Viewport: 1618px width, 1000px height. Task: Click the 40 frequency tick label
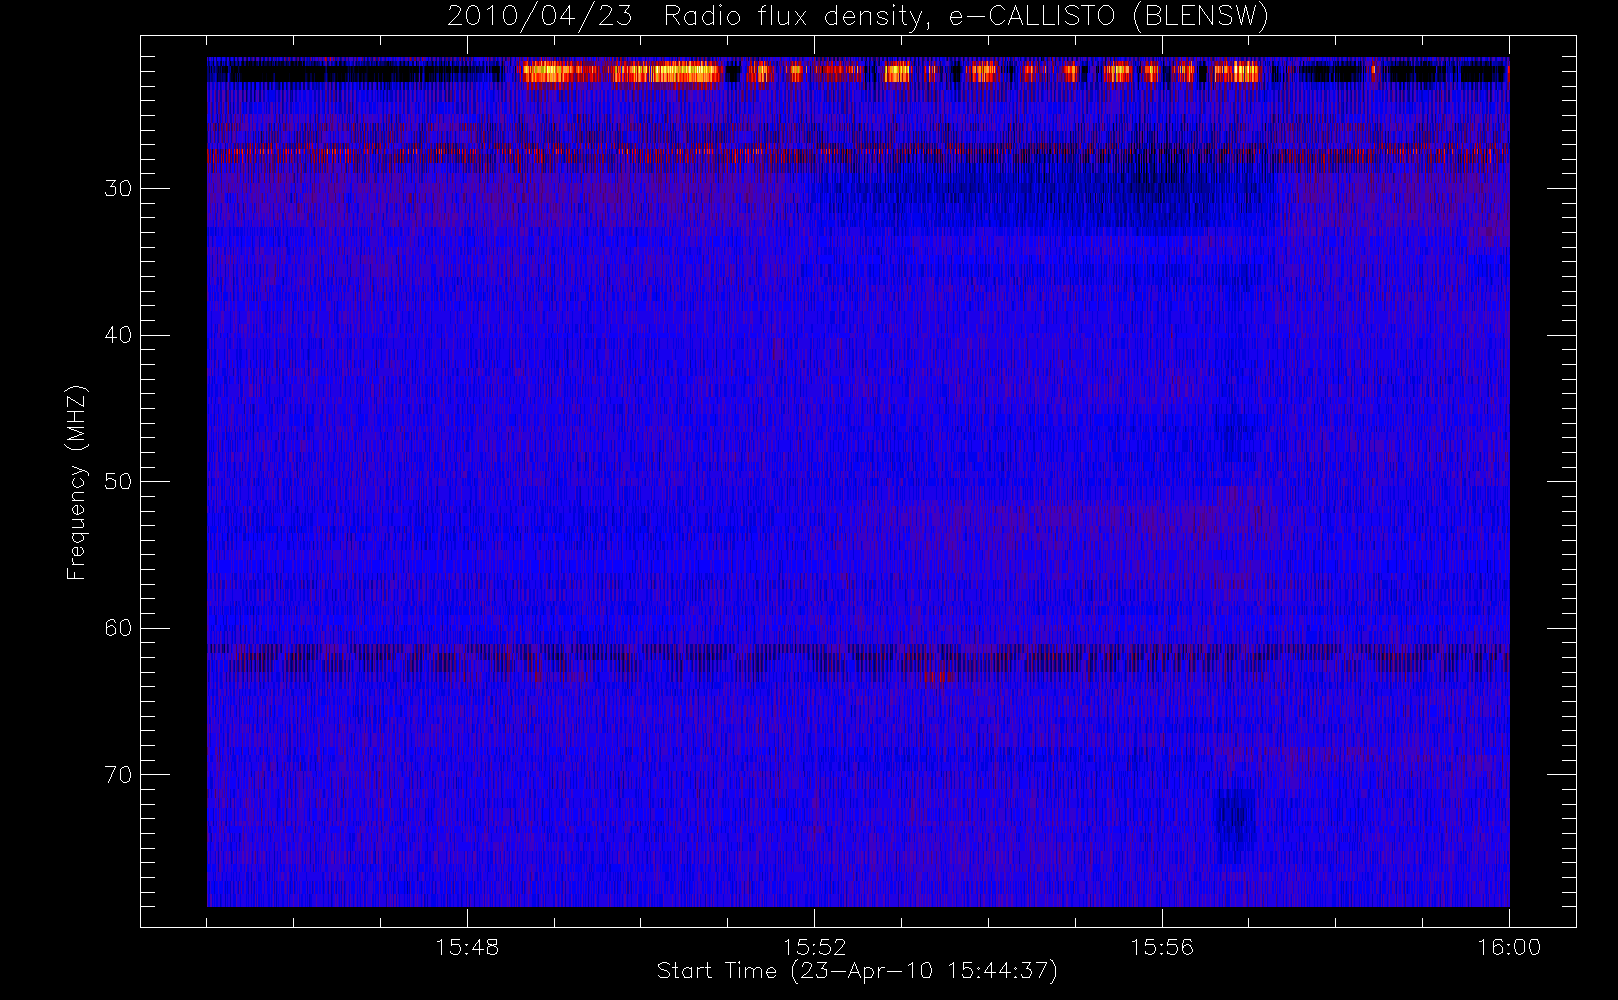(x=118, y=335)
